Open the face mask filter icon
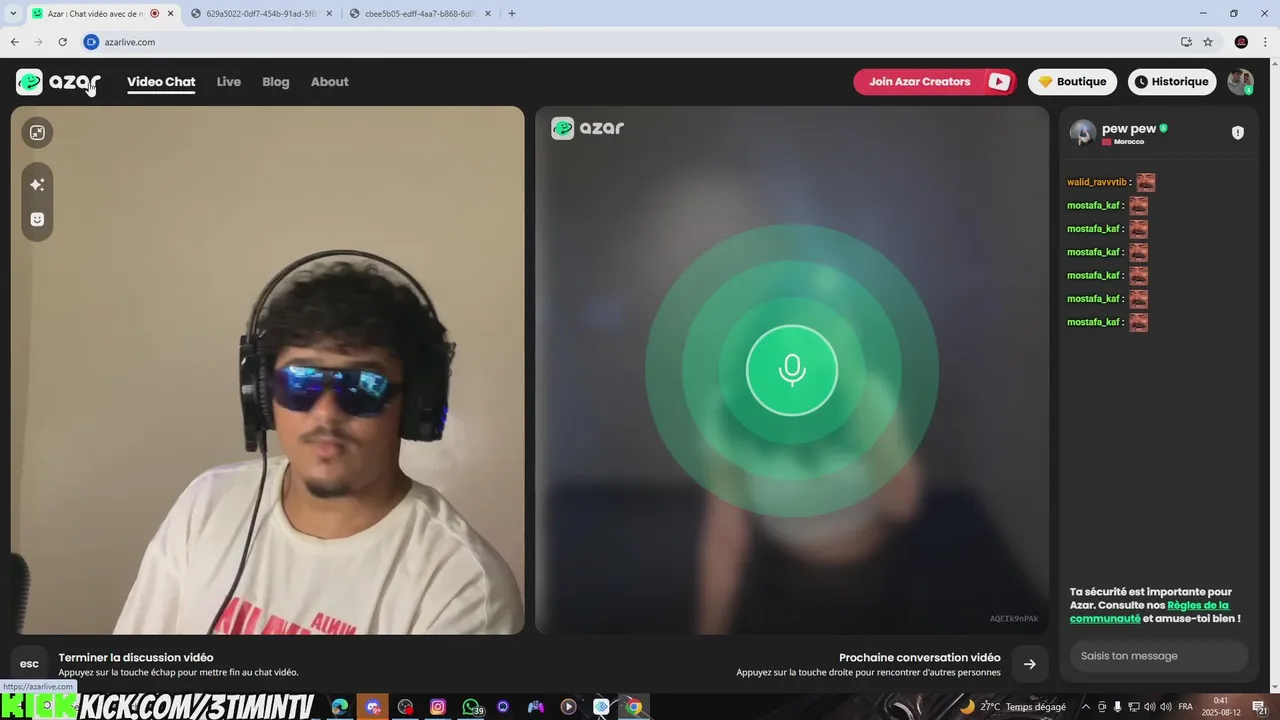The height and width of the screenshot is (720, 1280). coord(37,219)
